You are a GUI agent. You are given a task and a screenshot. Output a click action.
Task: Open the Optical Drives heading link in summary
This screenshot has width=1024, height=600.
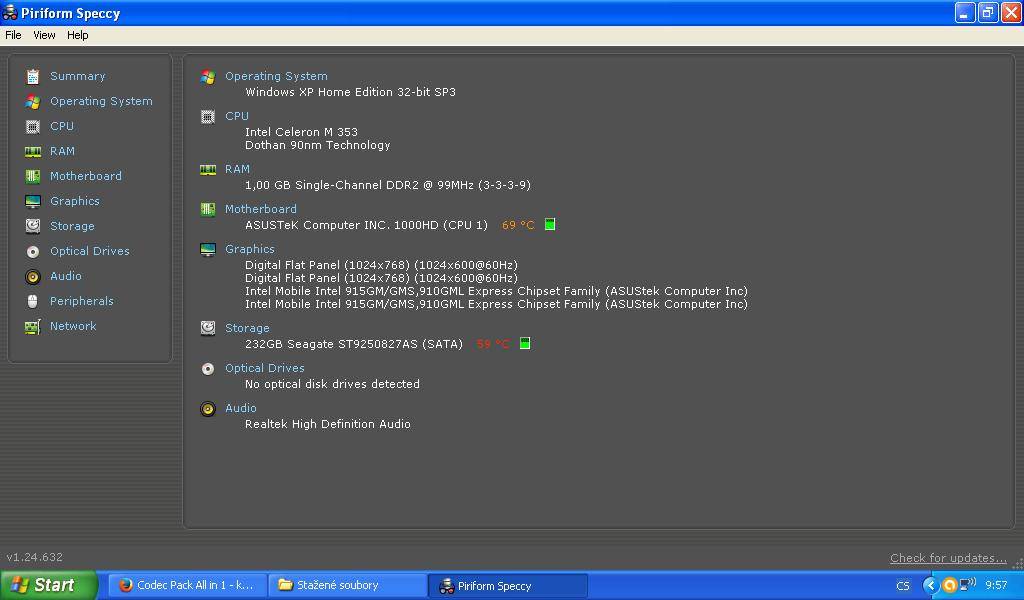tap(264, 368)
